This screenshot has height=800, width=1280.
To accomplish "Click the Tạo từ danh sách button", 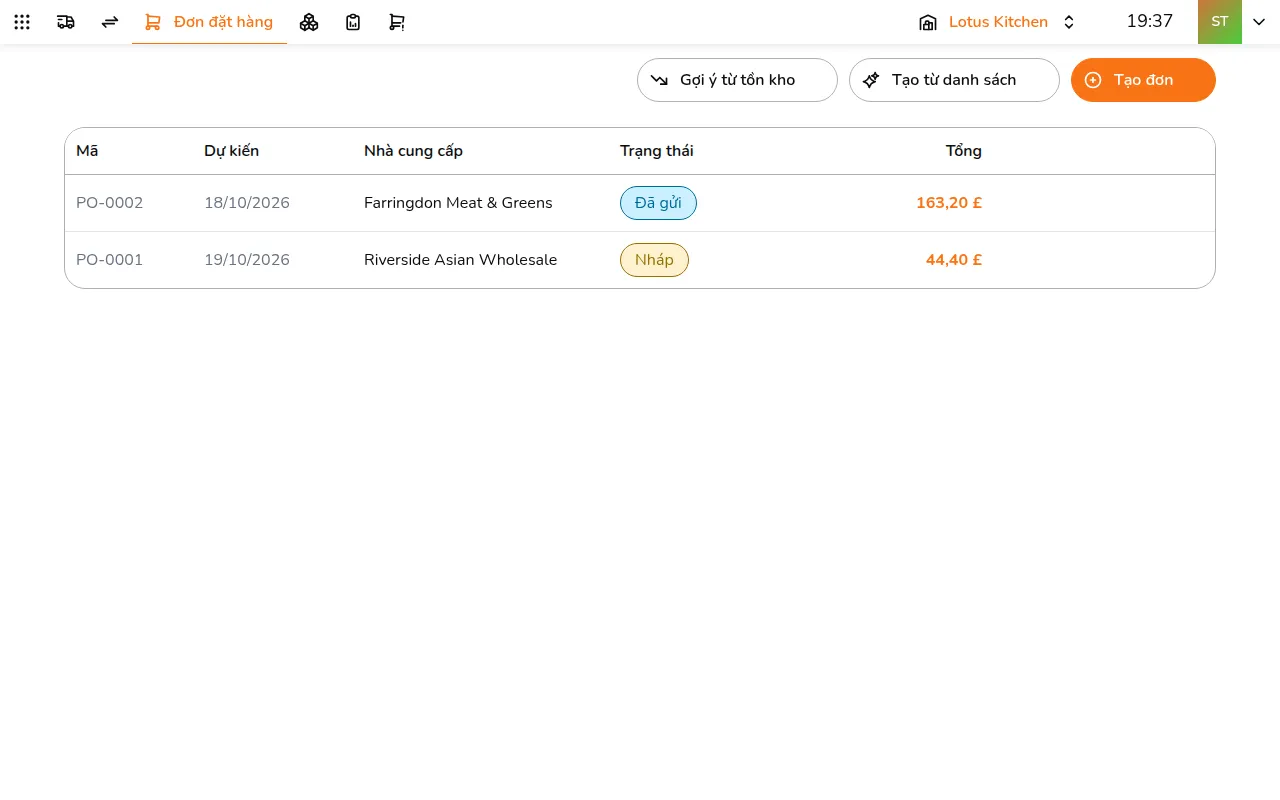I will pos(954,80).
